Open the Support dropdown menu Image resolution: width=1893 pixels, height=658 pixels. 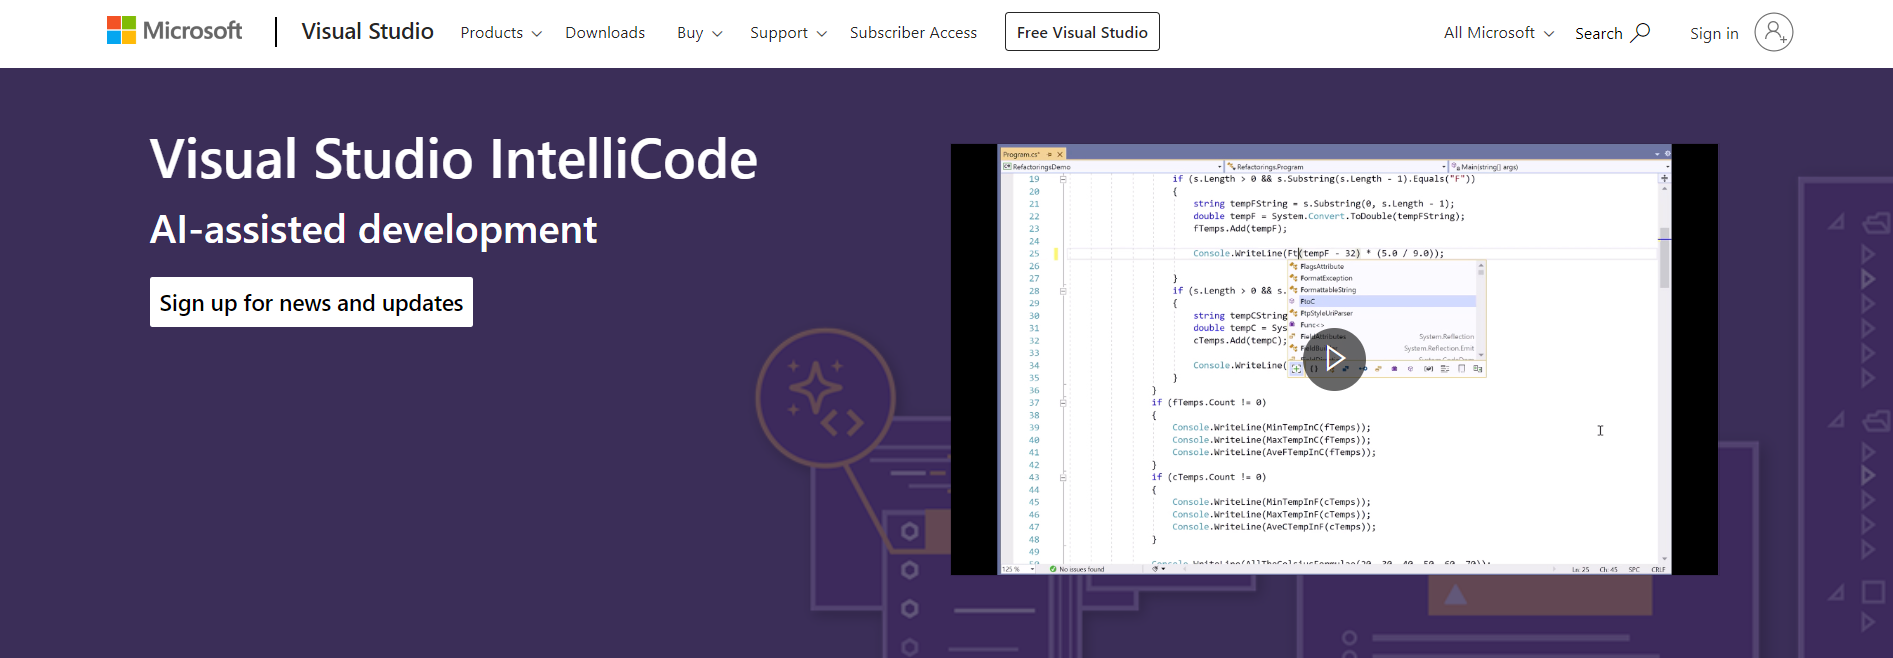pyautogui.click(x=788, y=33)
